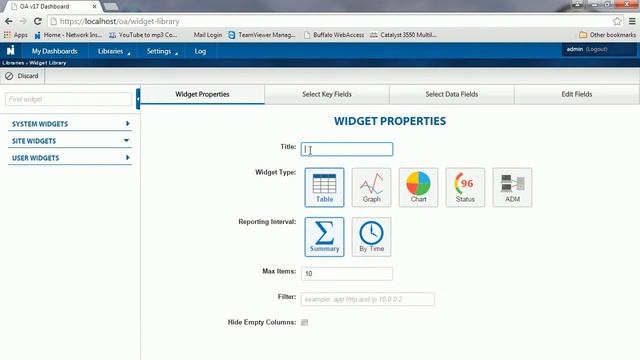Viewport: 640px width, 360px height.
Task: Go back in the browser
Action: 9,21
